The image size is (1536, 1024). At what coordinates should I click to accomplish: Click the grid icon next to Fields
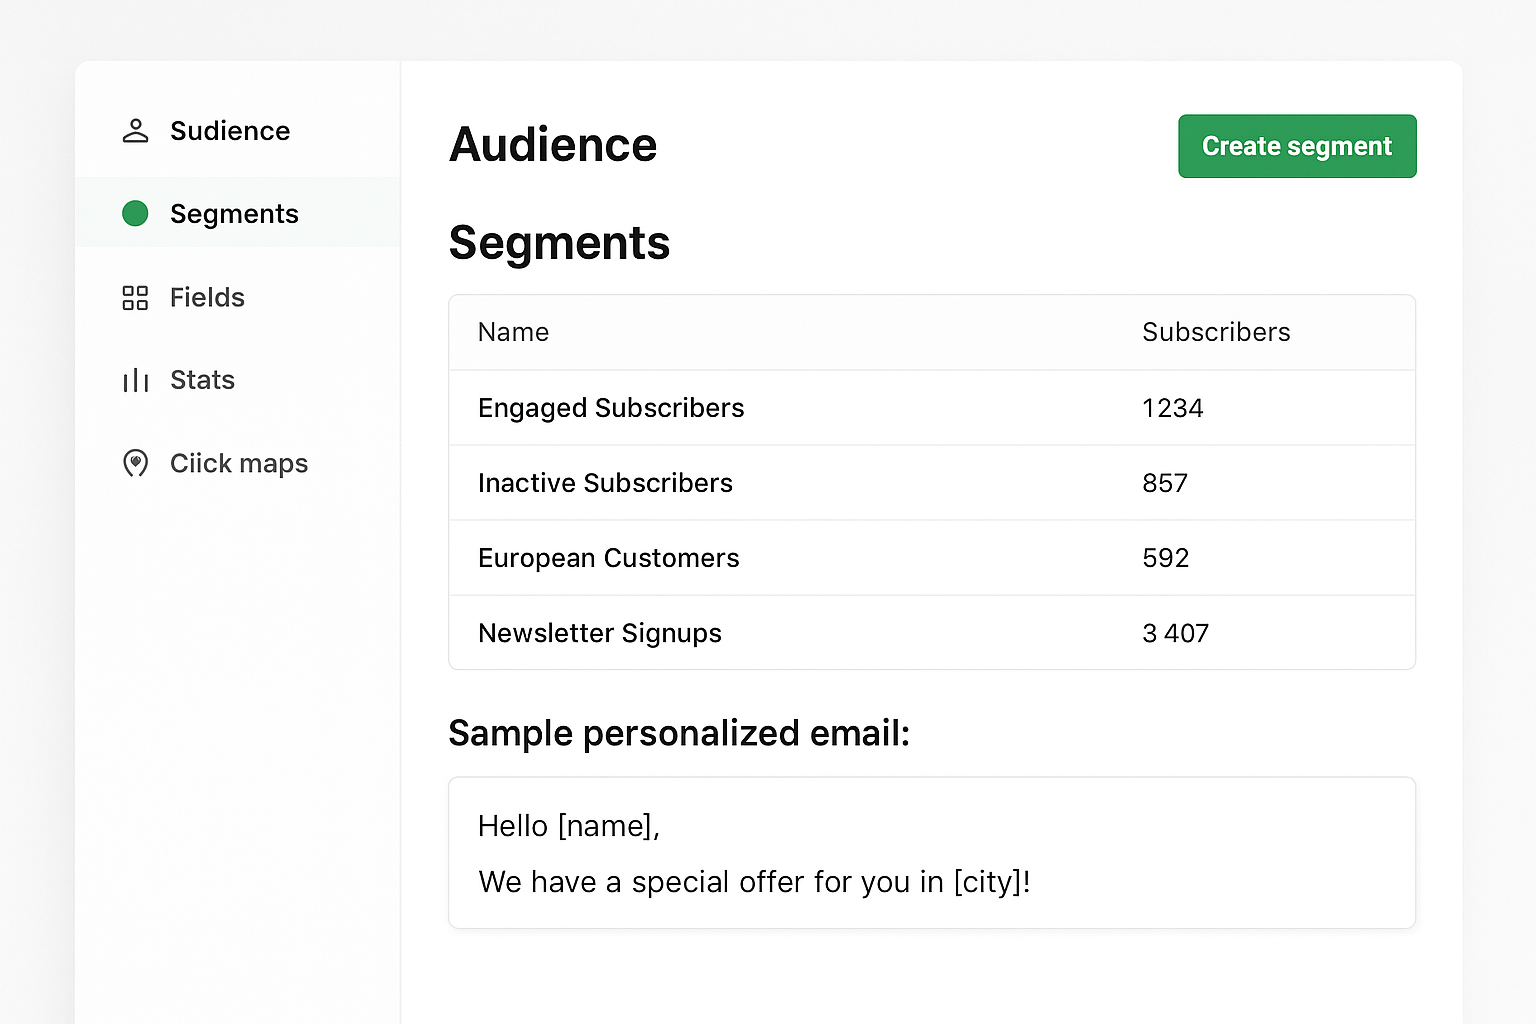[134, 297]
